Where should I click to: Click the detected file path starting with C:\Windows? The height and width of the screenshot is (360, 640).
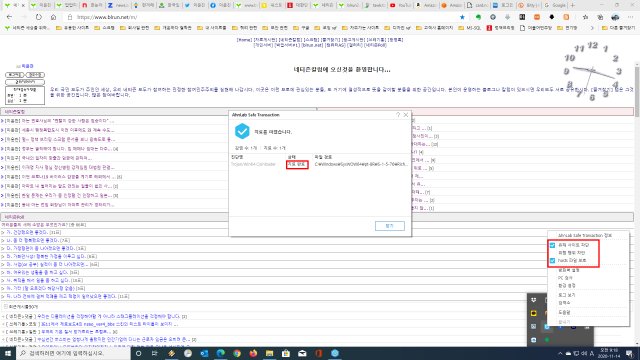[x=361, y=164]
